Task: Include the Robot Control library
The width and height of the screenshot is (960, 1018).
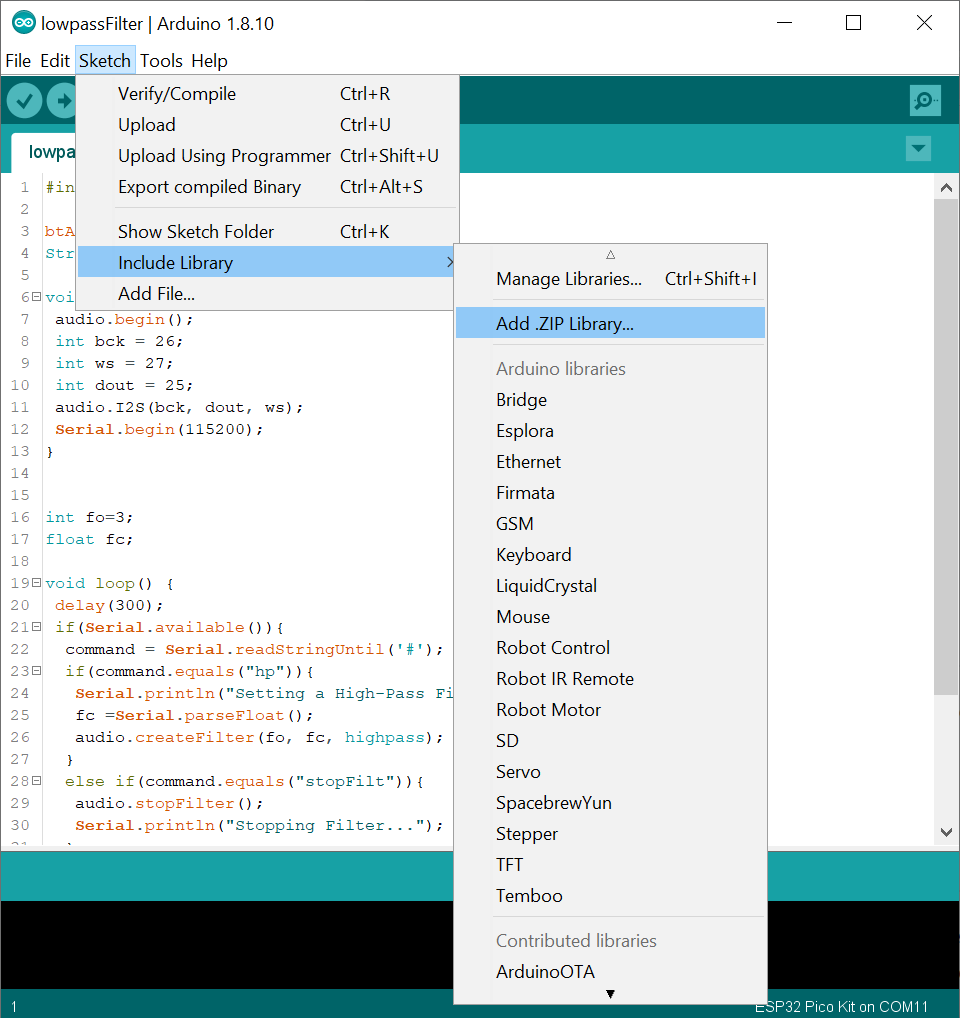Action: pyautogui.click(x=610, y=648)
